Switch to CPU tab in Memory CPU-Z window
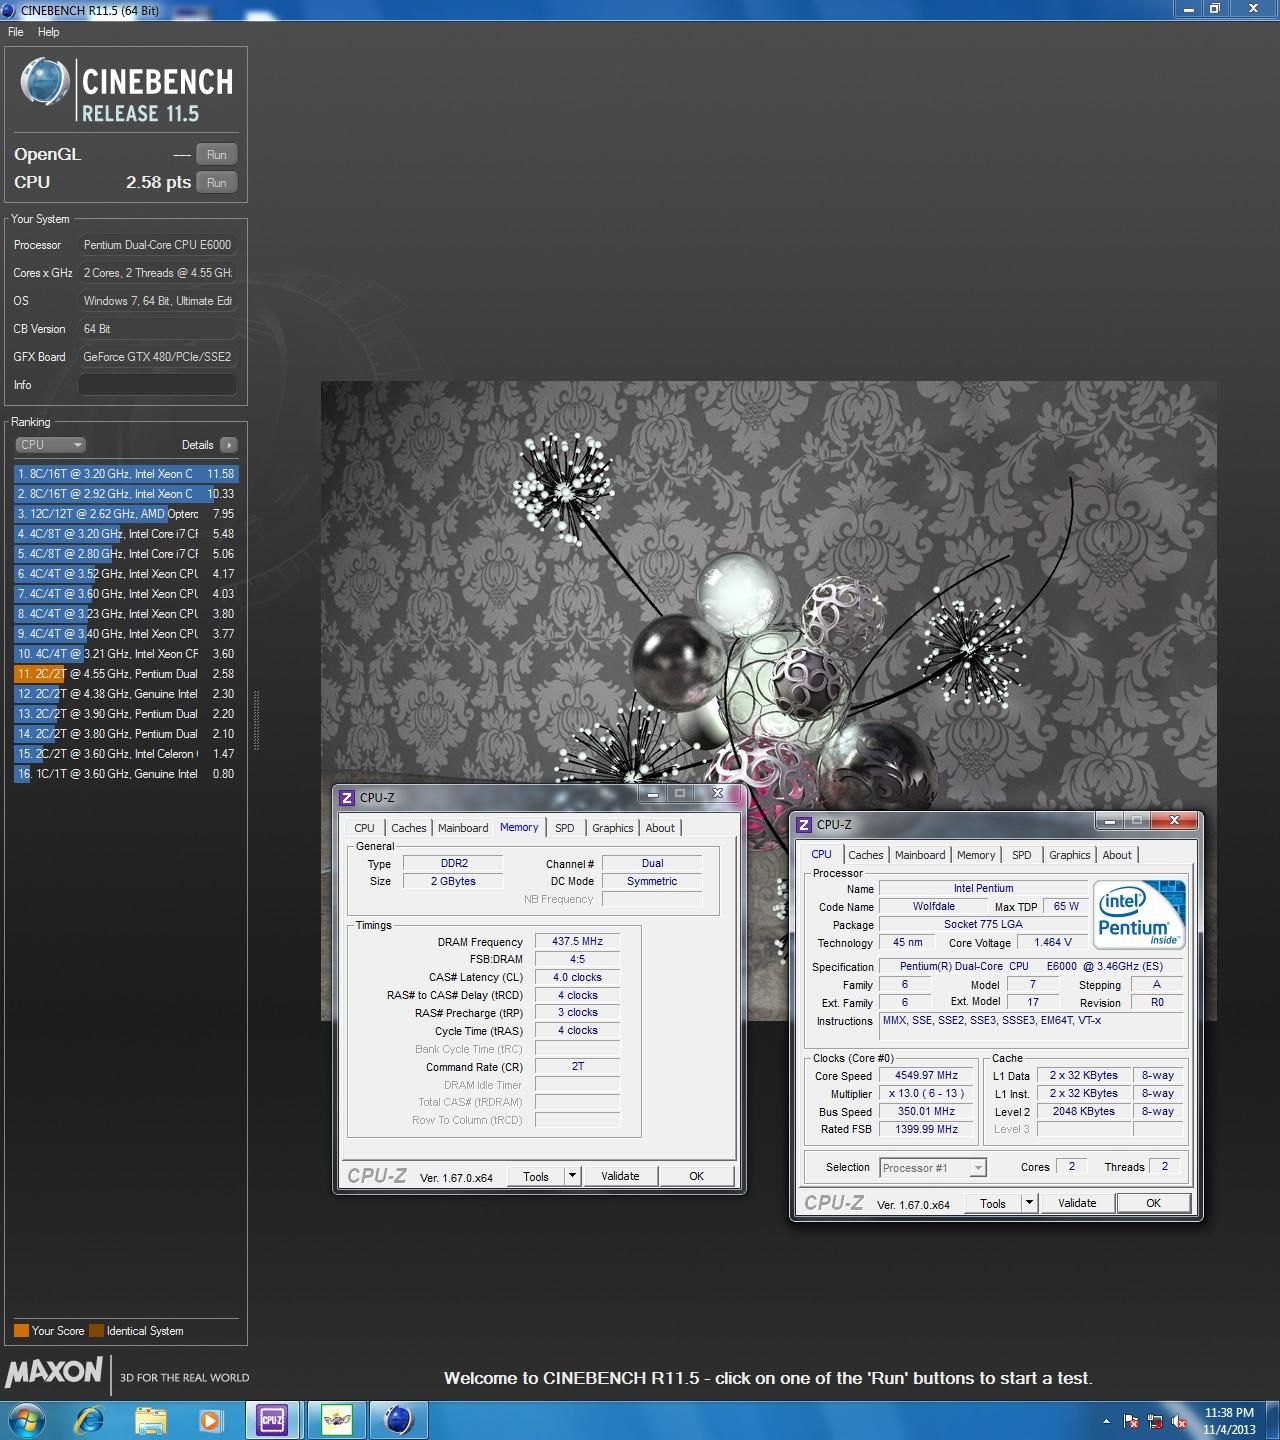The width and height of the screenshot is (1280, 1440). (x=364, y=828)
